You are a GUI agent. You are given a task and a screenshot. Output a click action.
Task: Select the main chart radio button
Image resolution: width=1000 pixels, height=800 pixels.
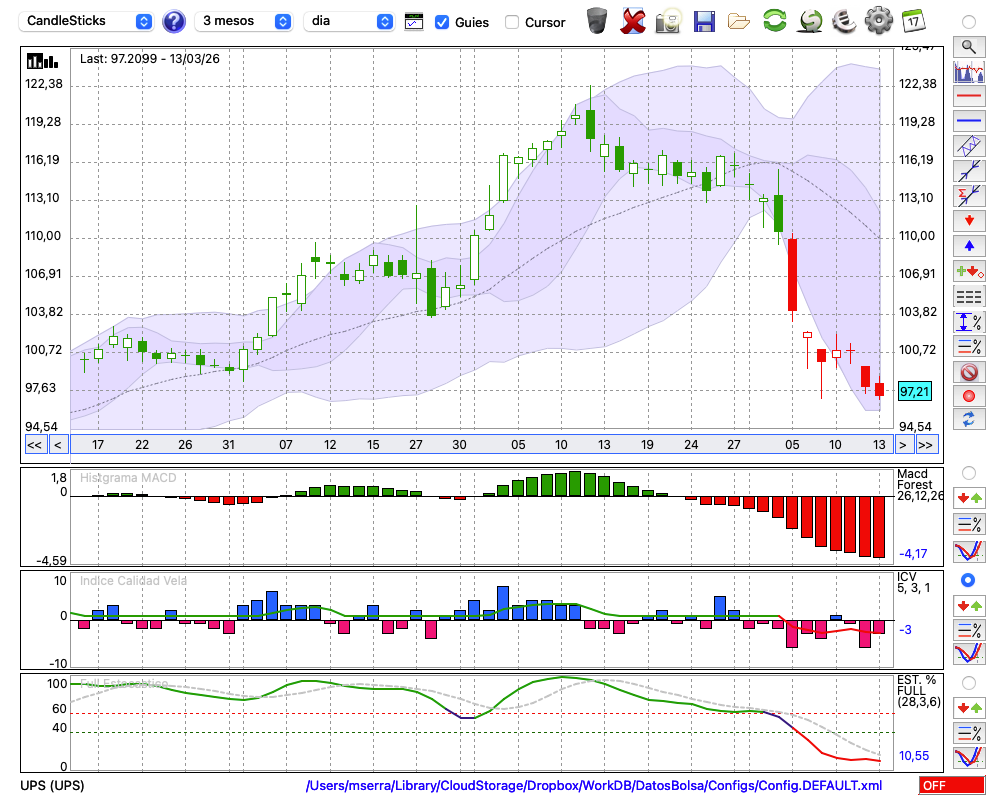[x=969, y=22]
